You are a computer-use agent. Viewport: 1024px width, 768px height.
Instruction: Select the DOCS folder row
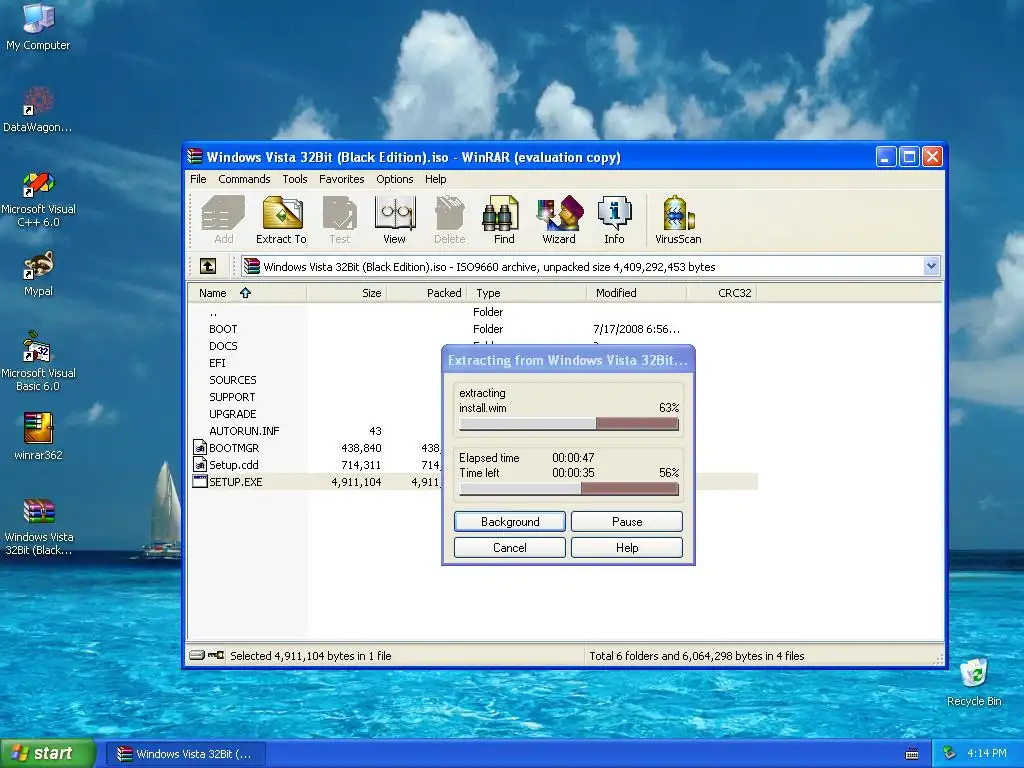point(223,345)
